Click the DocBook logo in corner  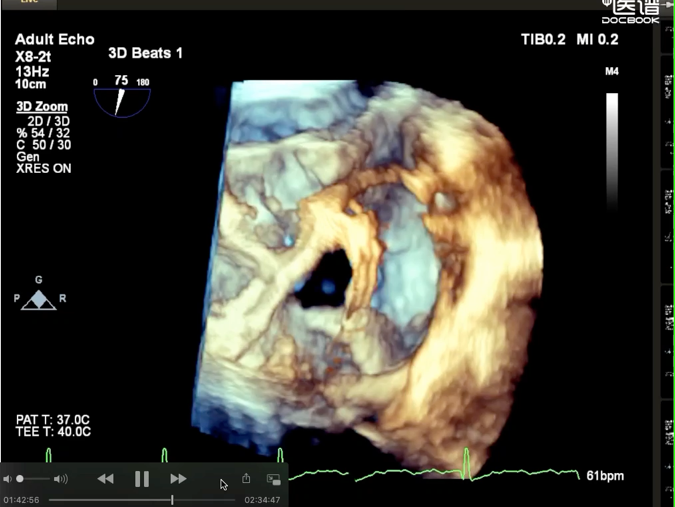coord(630,12)
